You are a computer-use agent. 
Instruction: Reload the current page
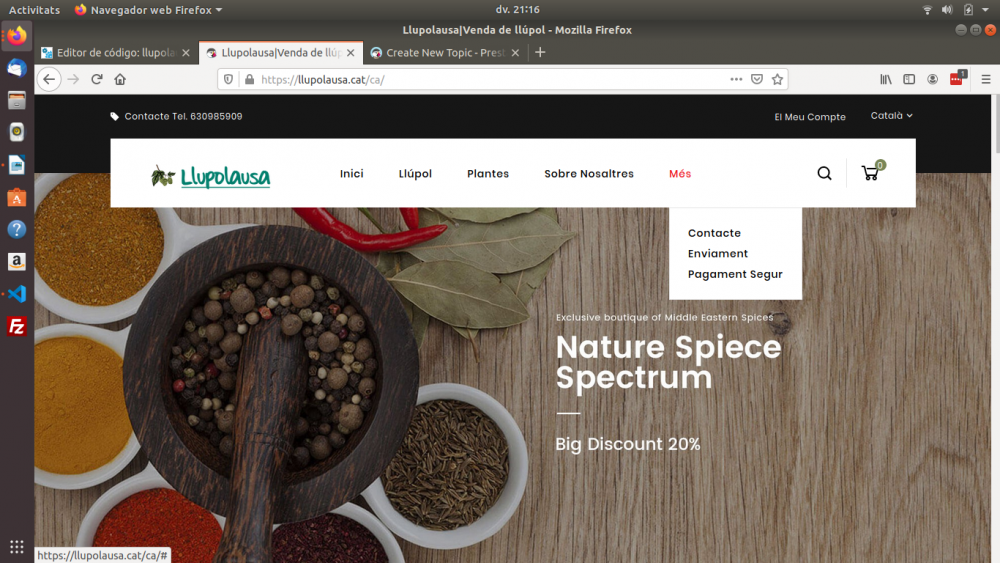pyautogui.click(x=97, y=80)
